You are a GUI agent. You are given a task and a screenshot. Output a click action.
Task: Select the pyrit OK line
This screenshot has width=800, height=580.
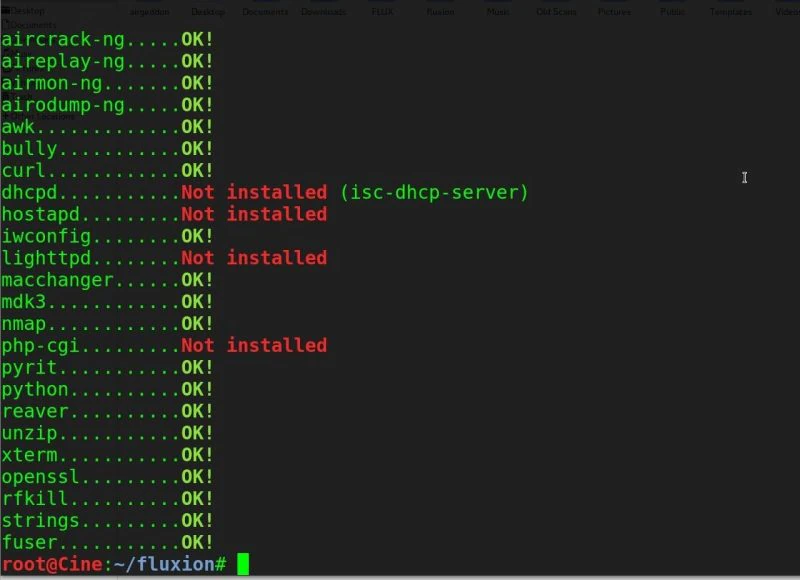click(x=107, y=368)
